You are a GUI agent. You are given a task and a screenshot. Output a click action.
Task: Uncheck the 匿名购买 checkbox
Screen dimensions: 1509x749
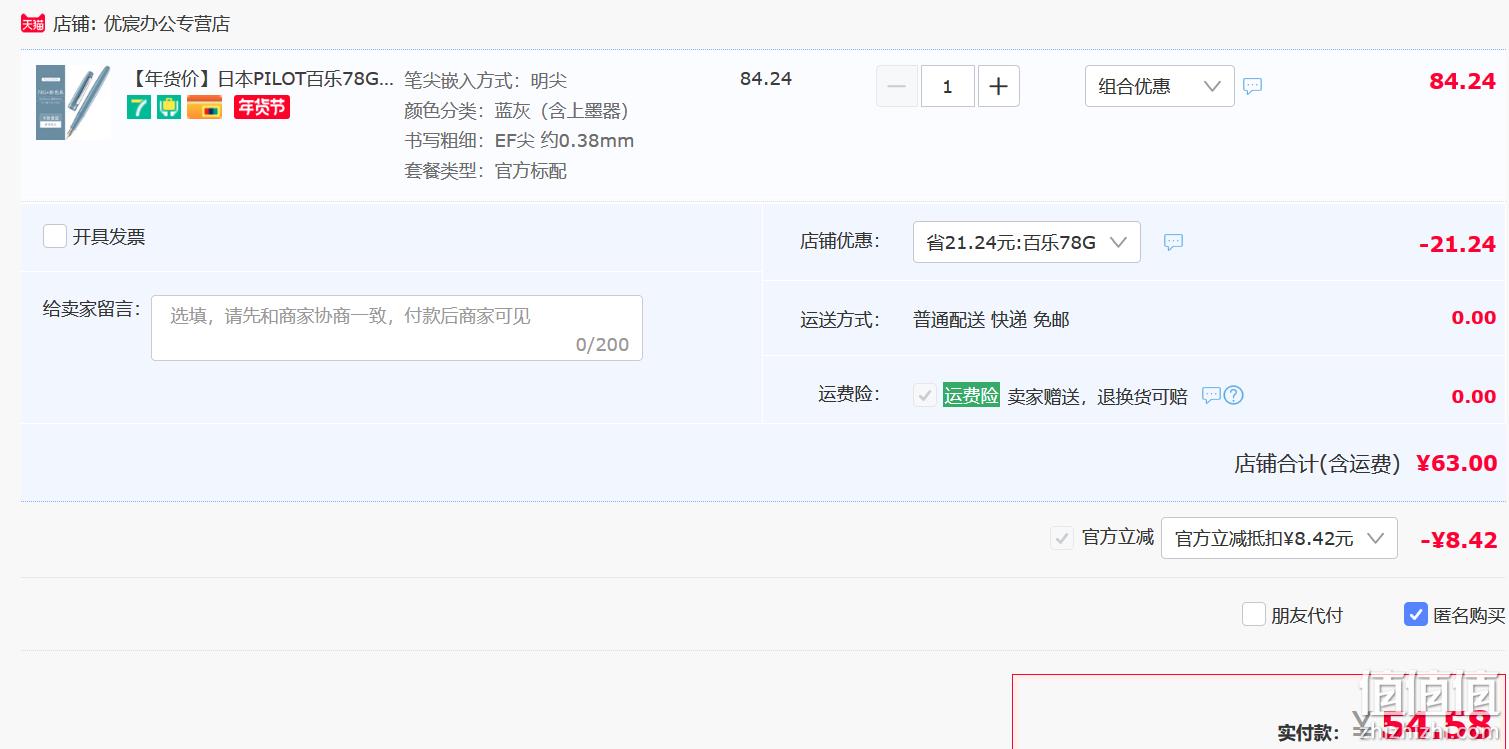tap(1416, 614)
